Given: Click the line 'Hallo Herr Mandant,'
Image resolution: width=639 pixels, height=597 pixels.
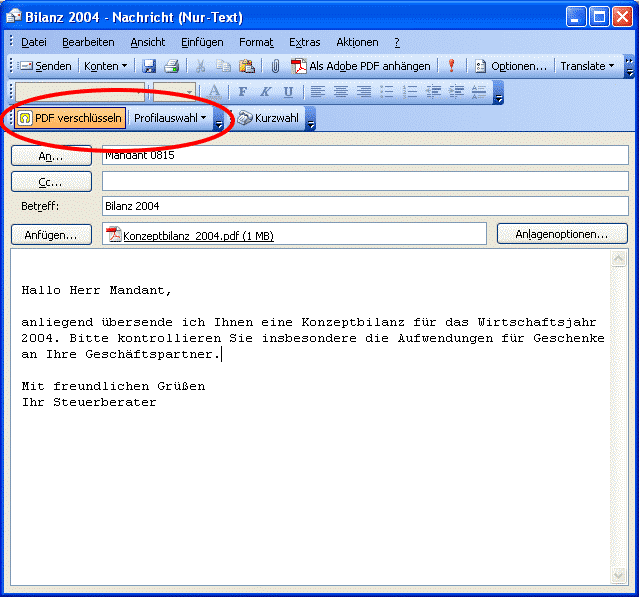Looking at the screenshot, I should click(x=97, y=290).
